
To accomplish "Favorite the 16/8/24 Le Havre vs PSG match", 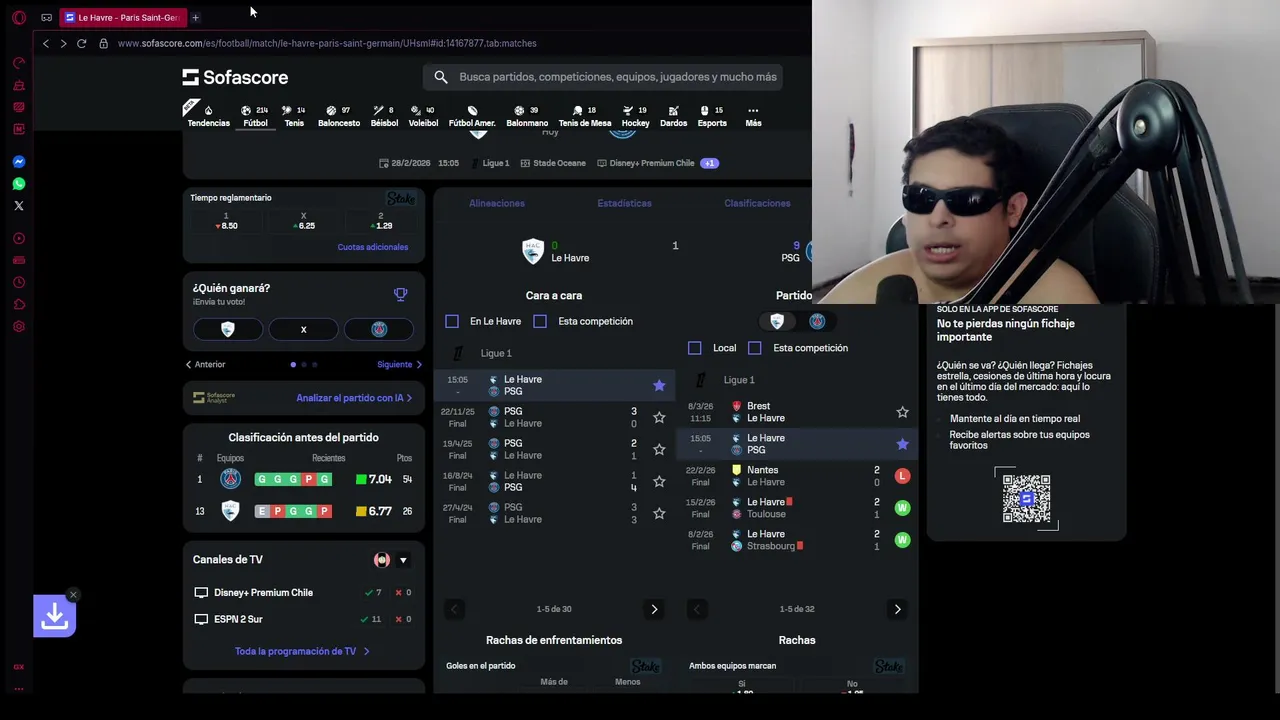I will (659, 481).
